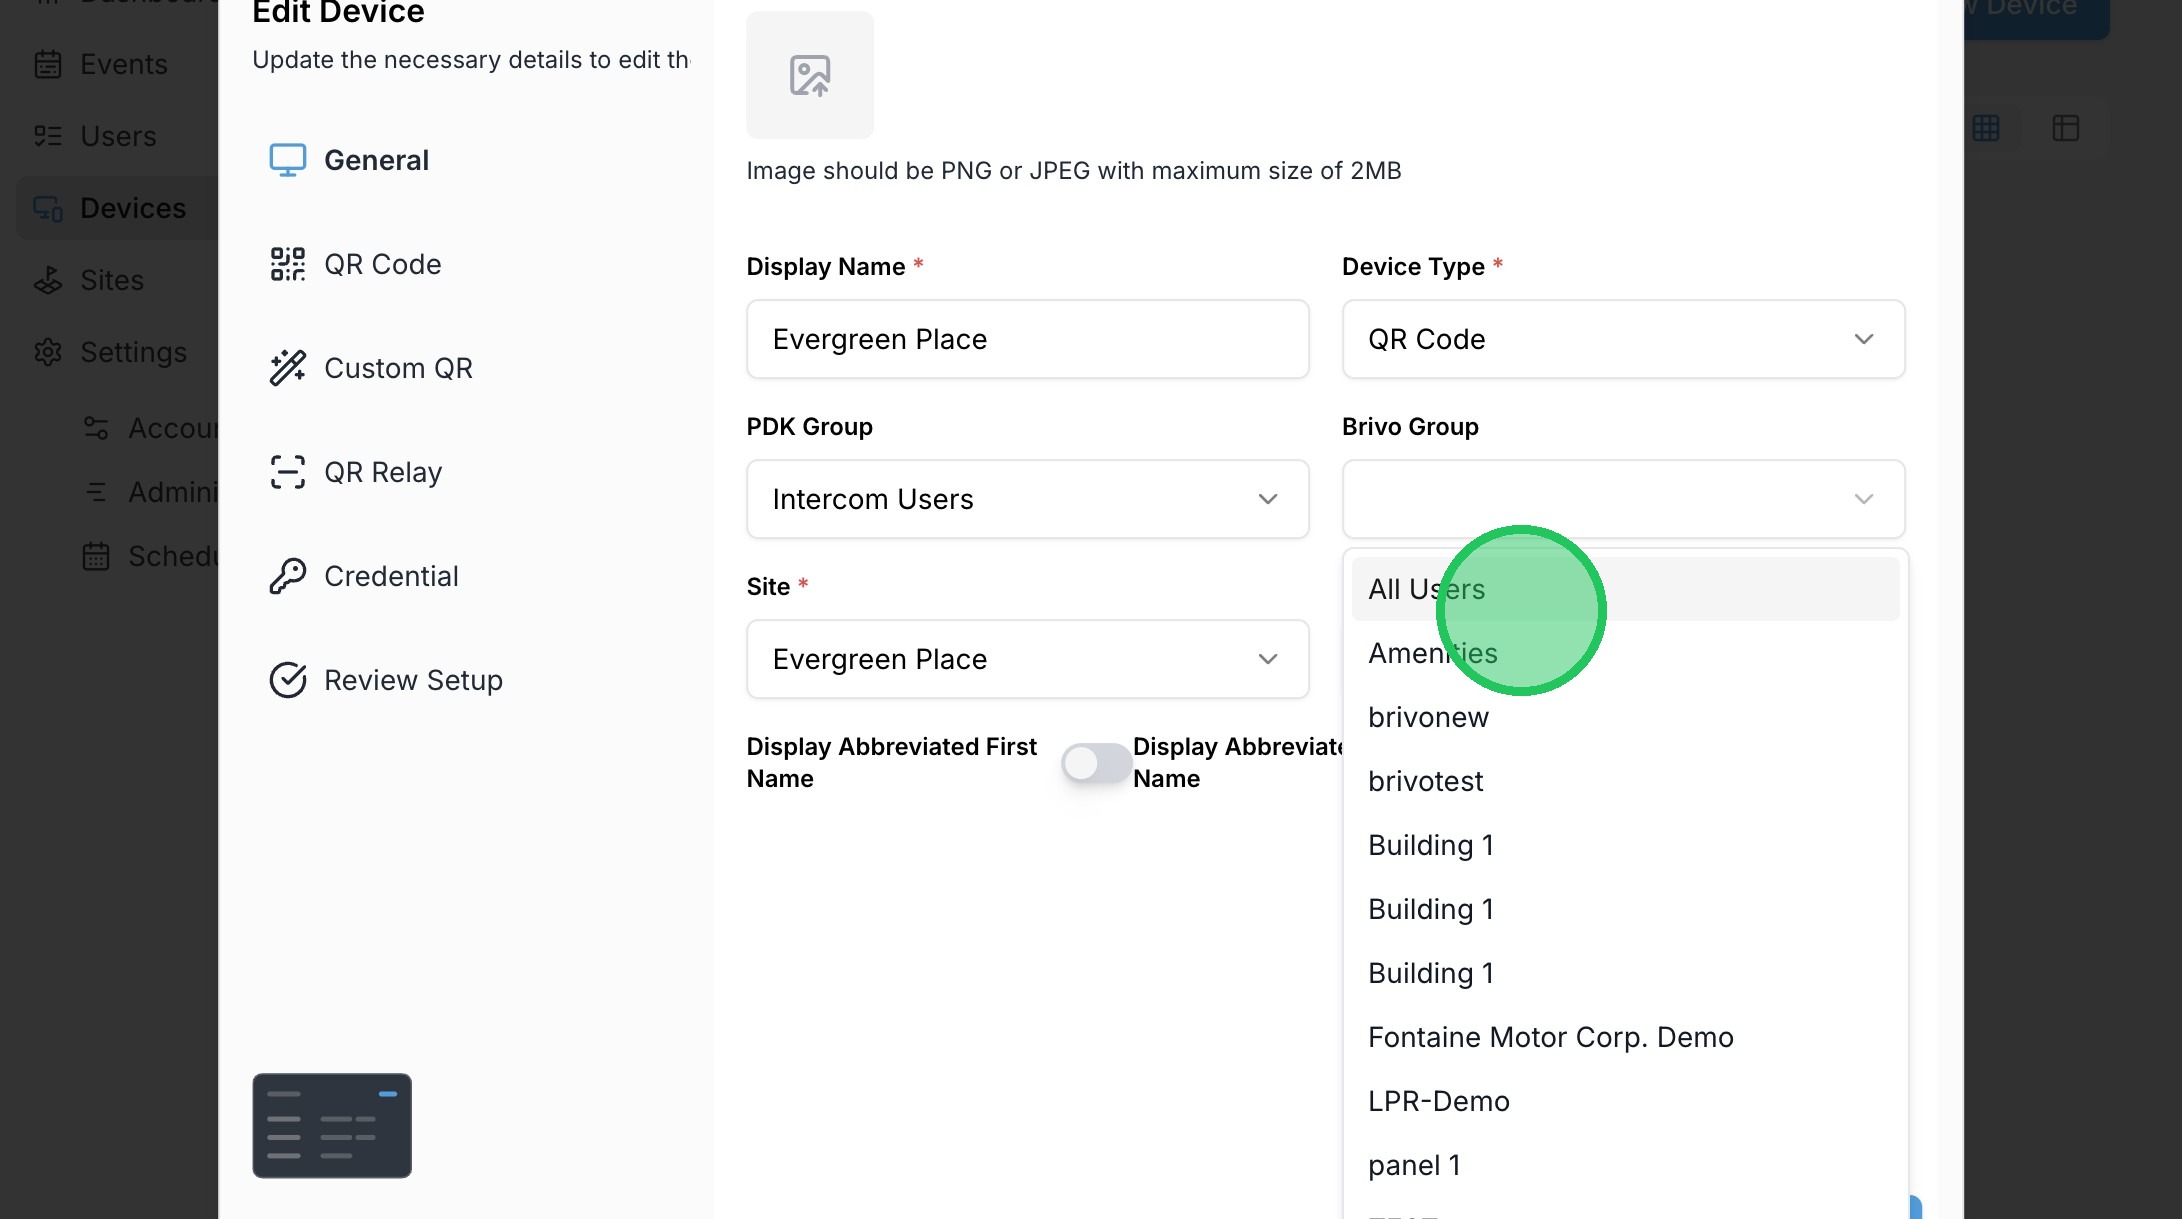Click the dark layout preview thumbnail
2182x1219 pixels.
332,1125
